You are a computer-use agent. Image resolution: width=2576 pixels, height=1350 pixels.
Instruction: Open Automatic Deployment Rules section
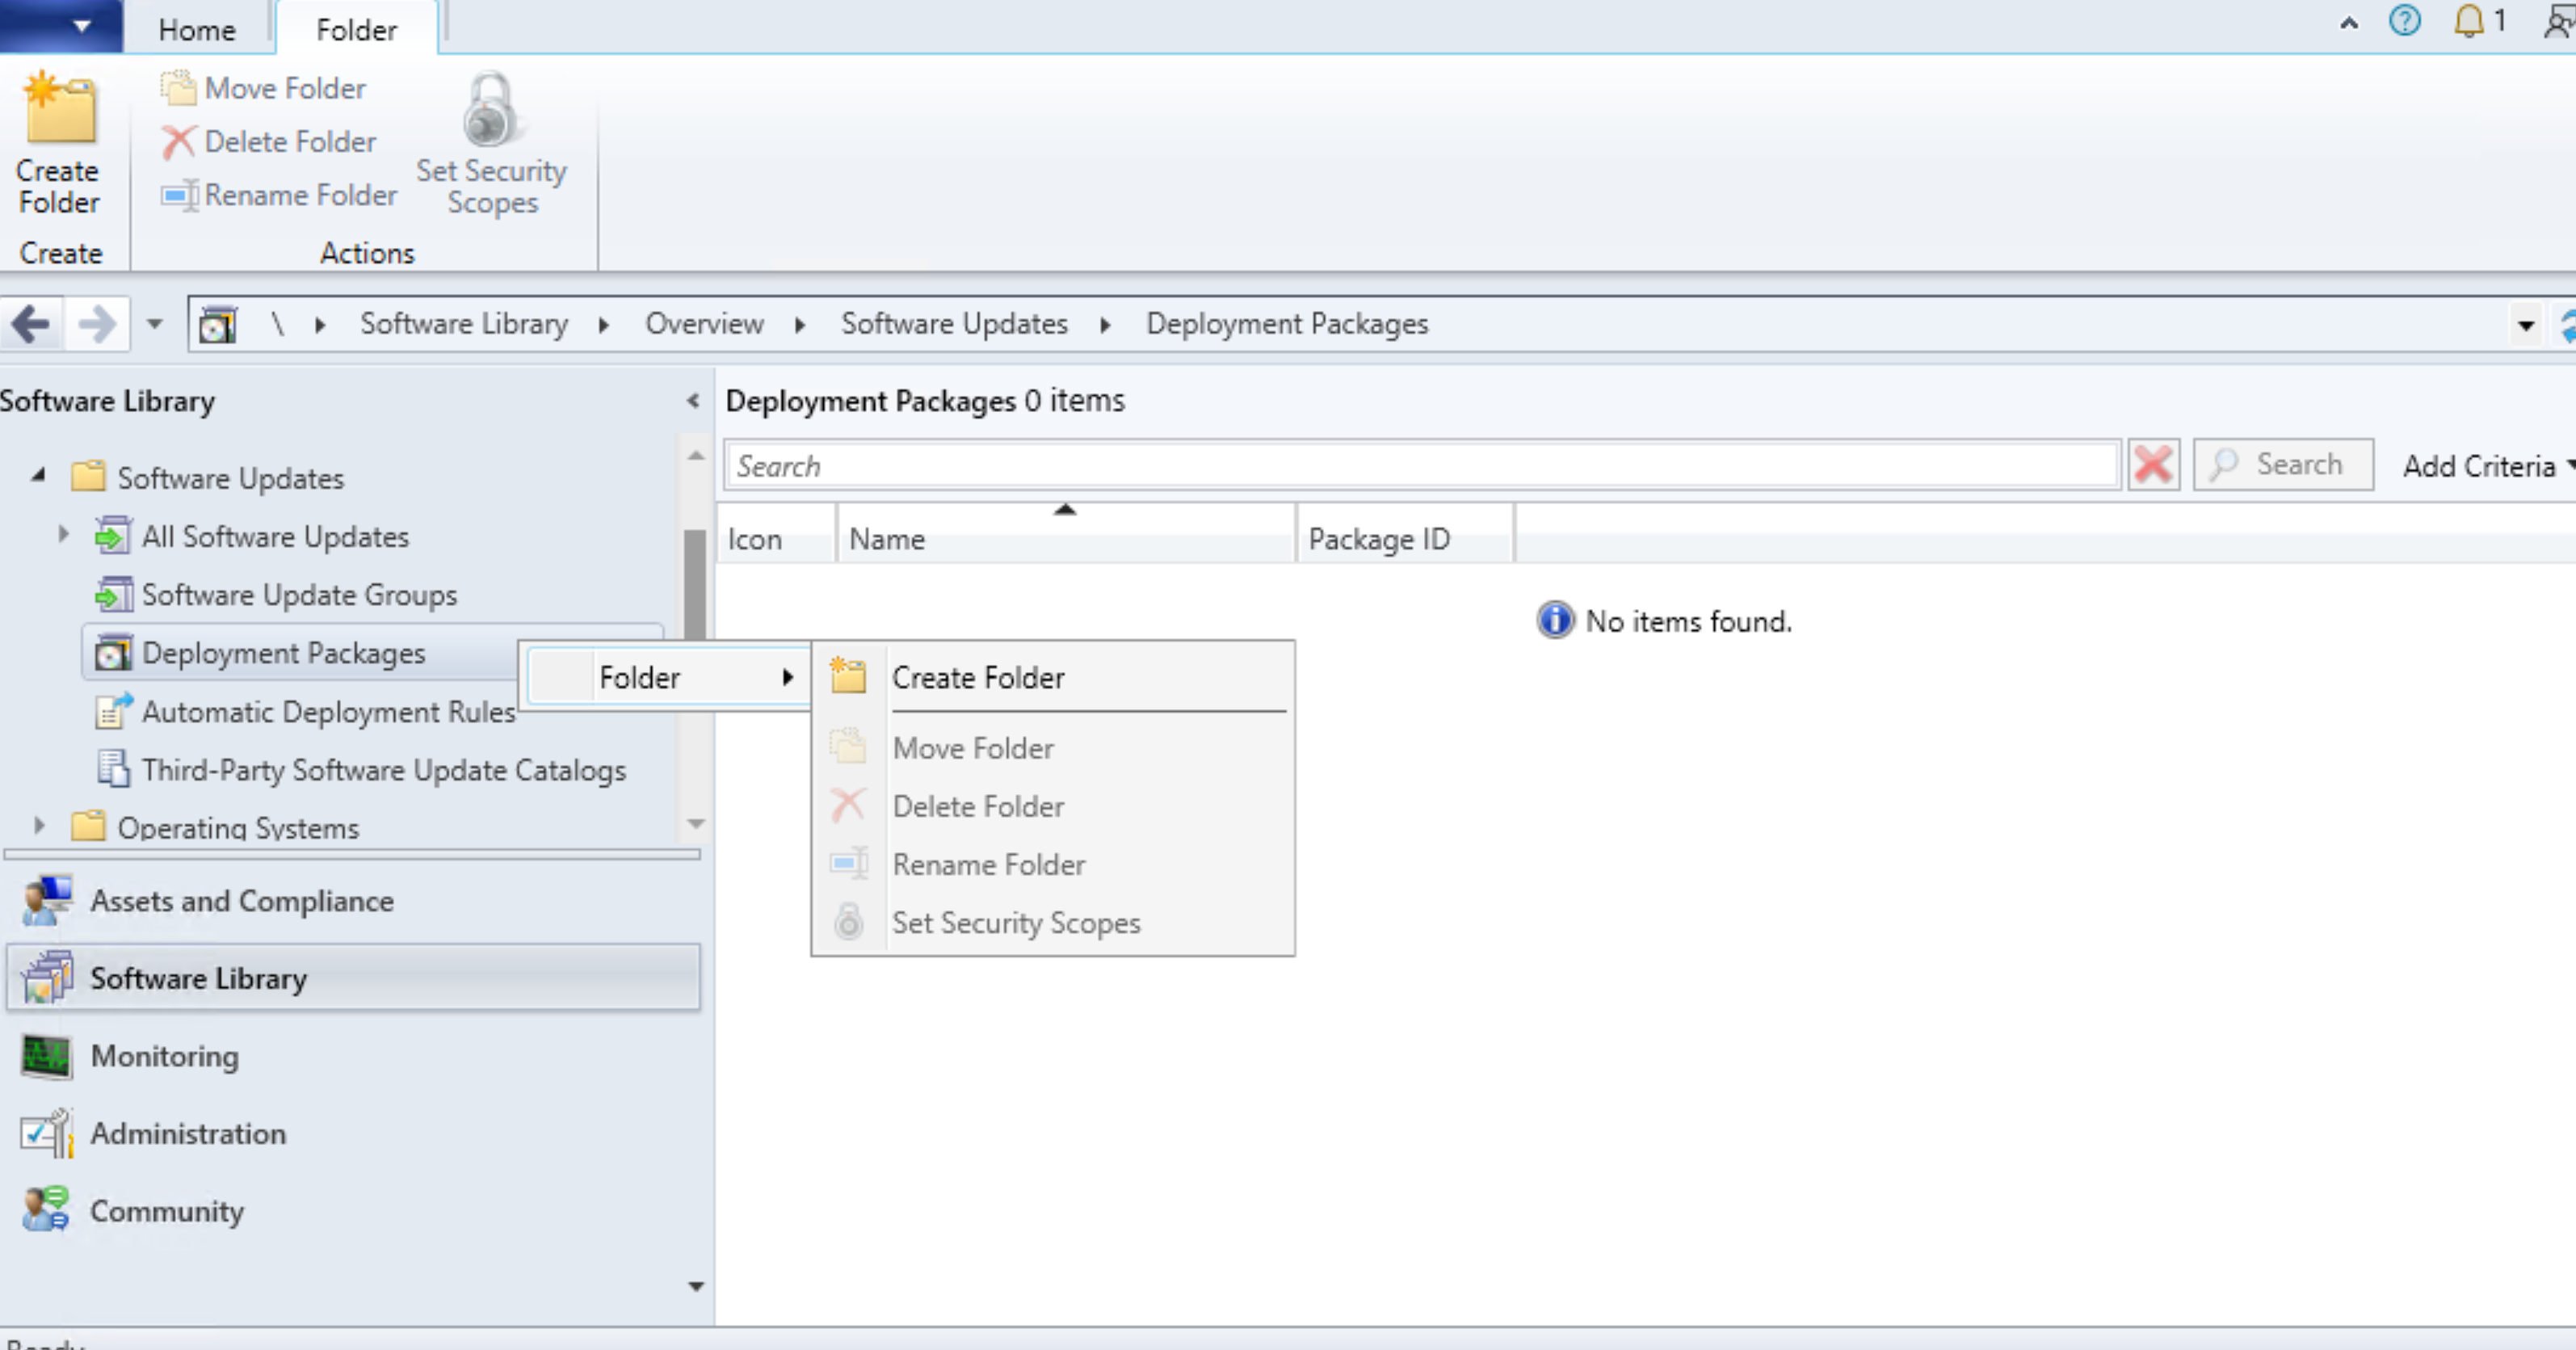pos(329,713)
